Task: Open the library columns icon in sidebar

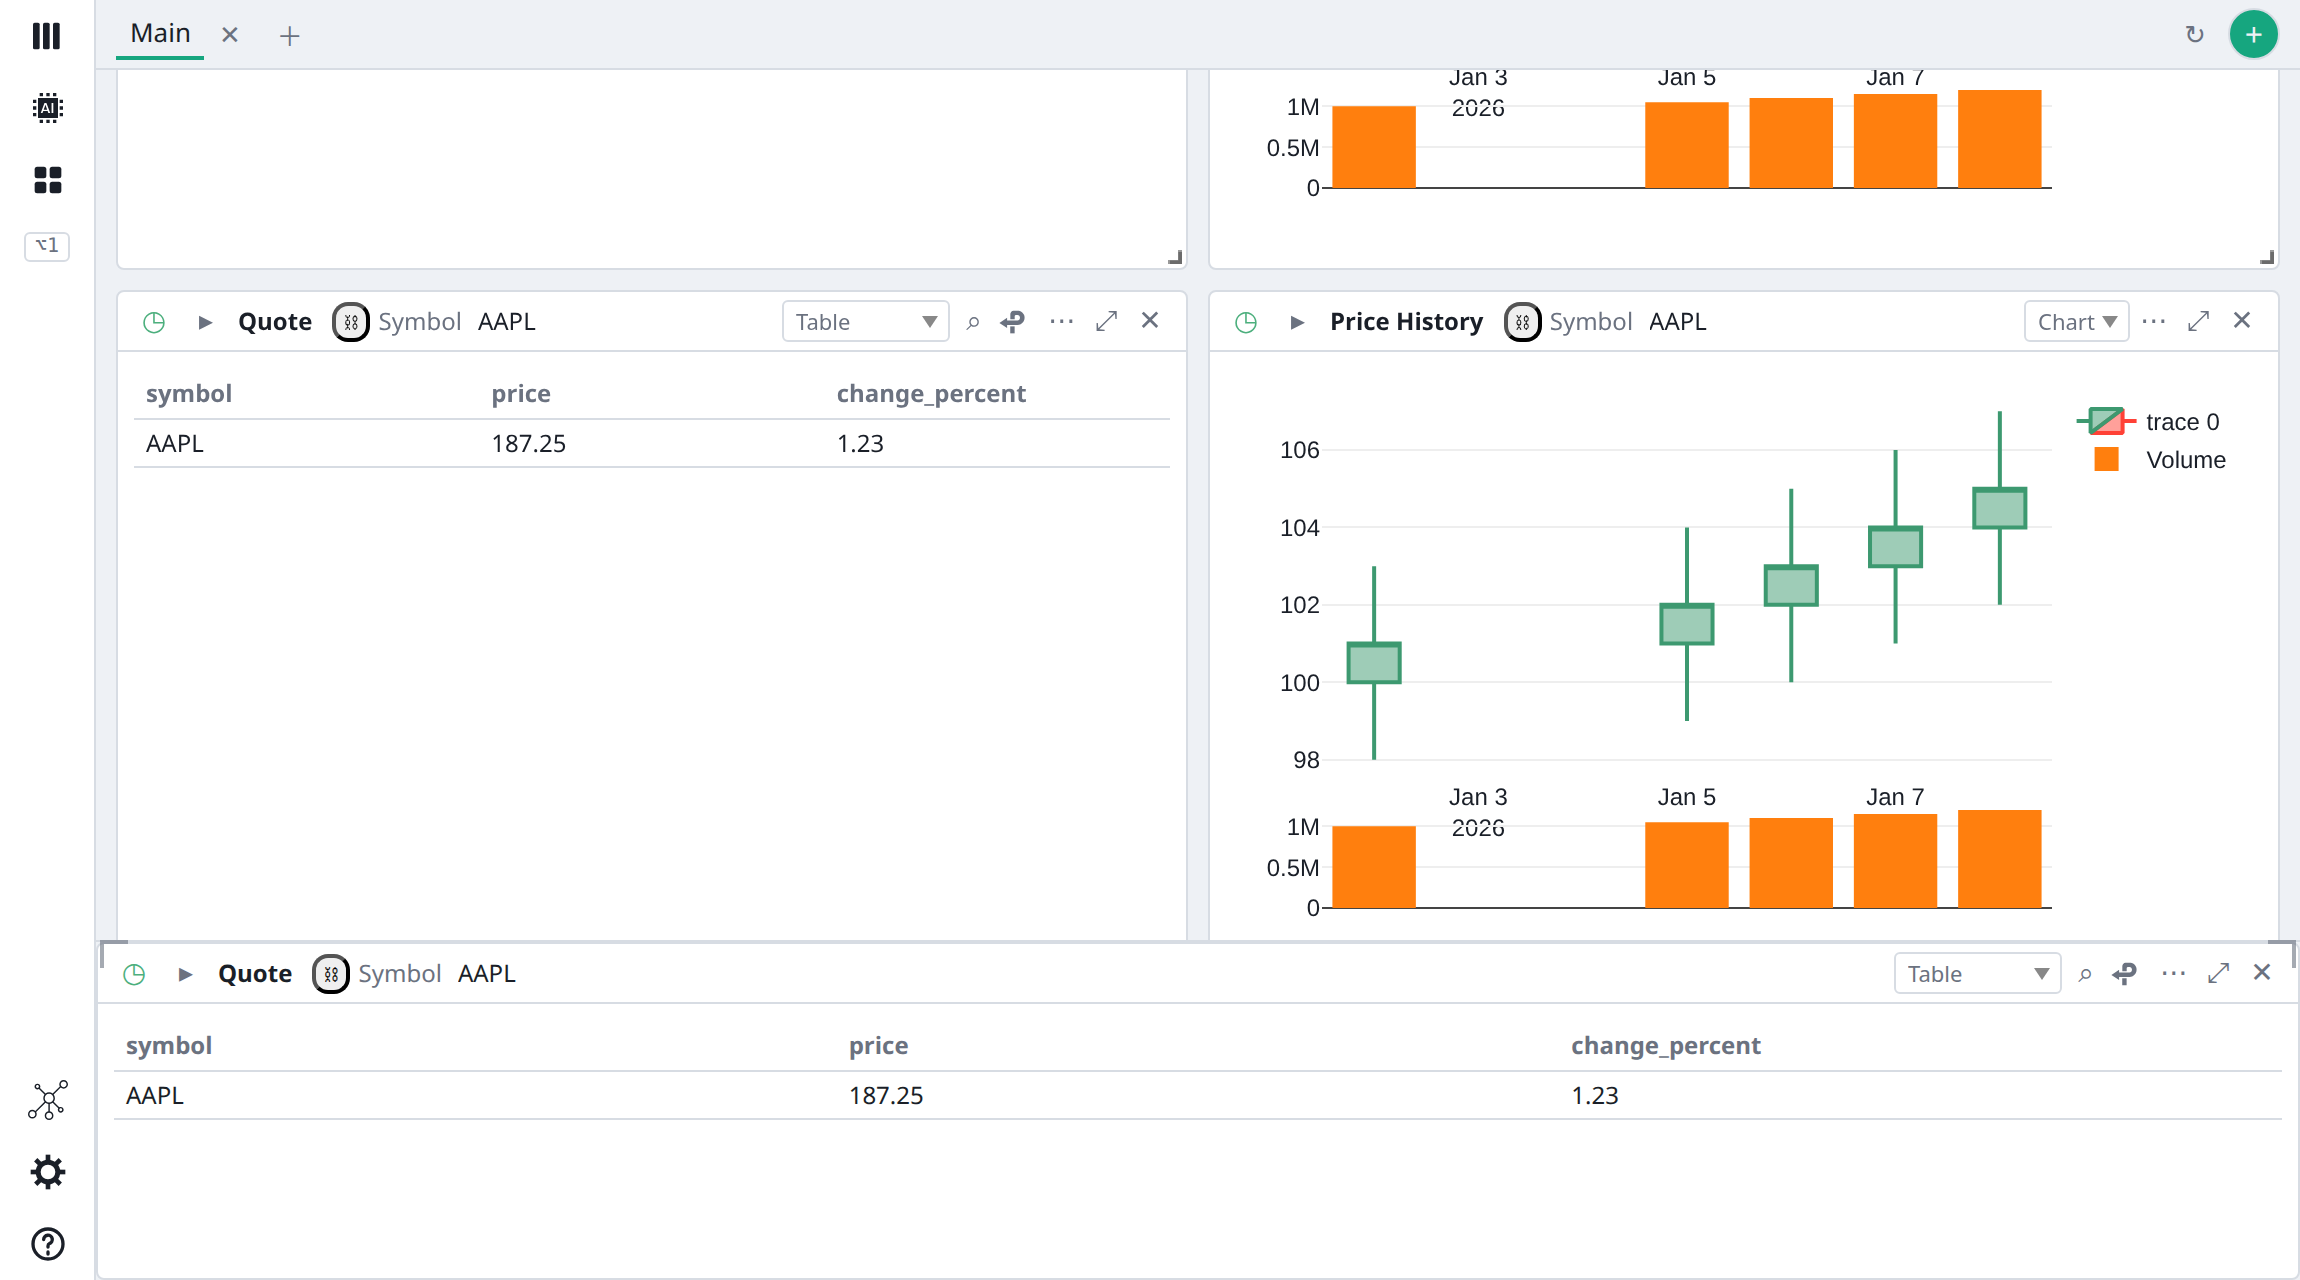Action: (x=46, y=36)
